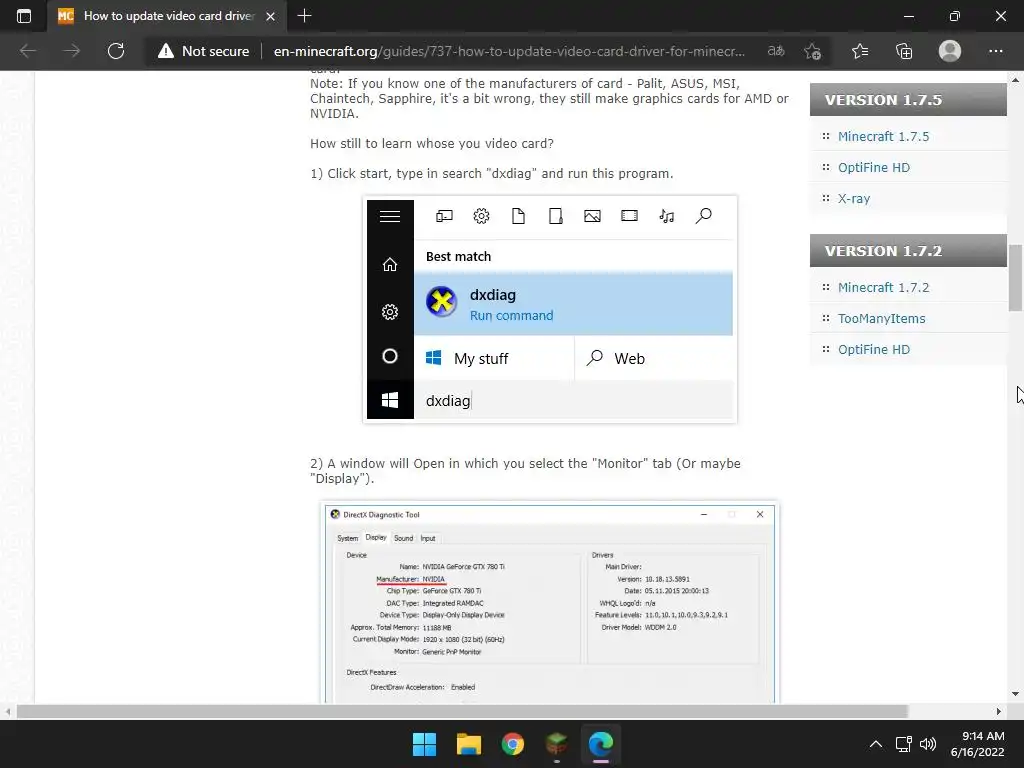Image resolution: width=1024 pixels, height=768 pixels.
Task: Open the X-ray link
Action: [854, 199]
